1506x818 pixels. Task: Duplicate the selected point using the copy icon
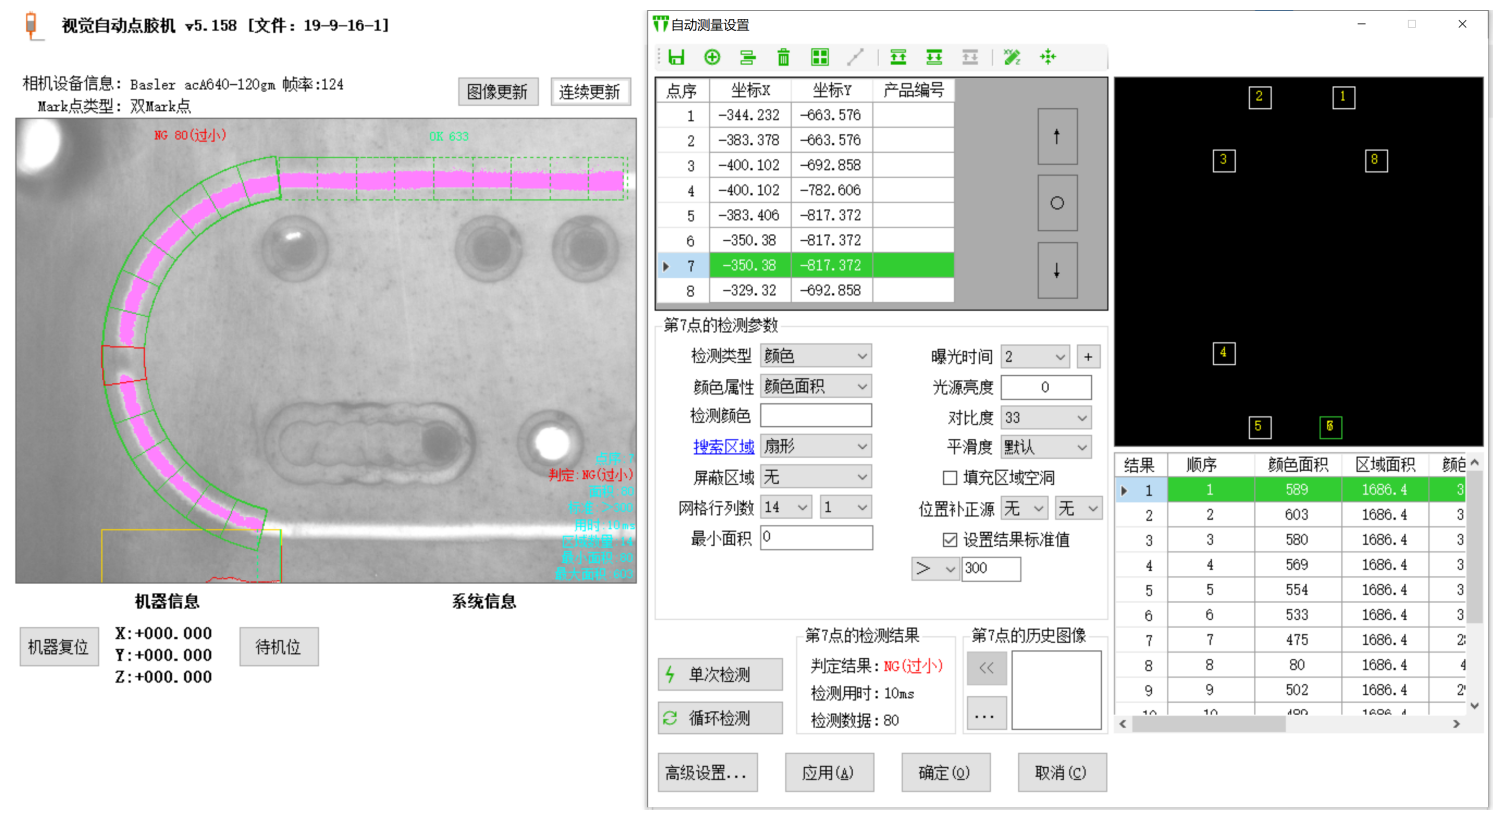(x=747, y=57)
